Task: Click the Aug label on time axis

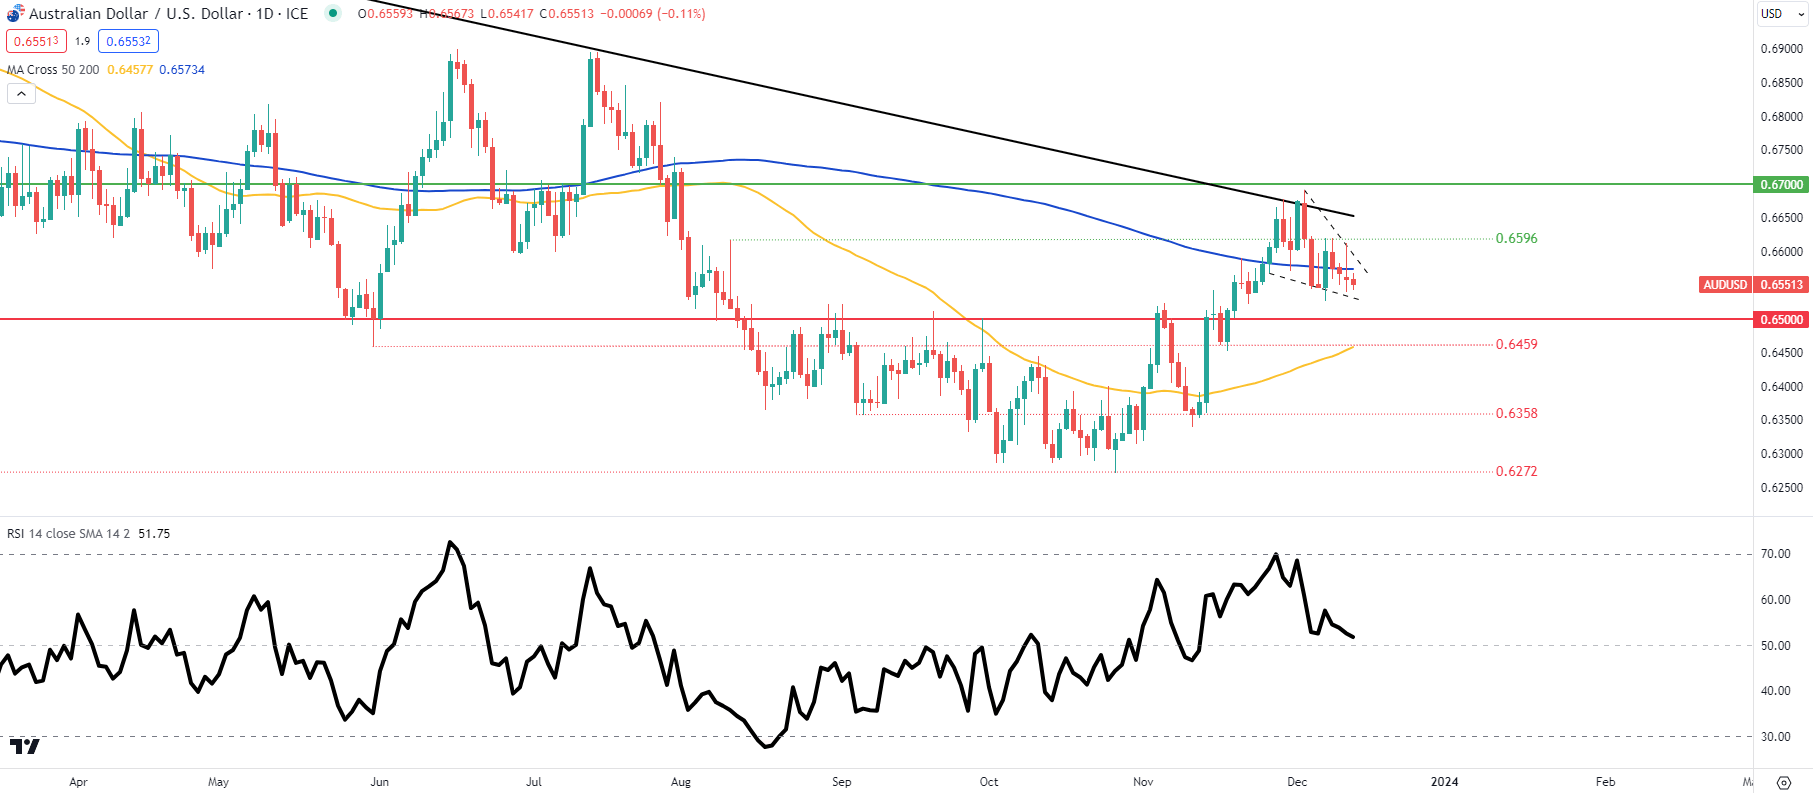Action: pos(681,782)
